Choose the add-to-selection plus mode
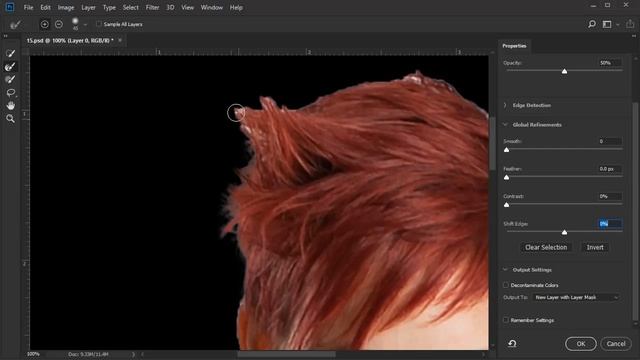Image resolution: width=640 pixels, height=360 pixels. point(44,24)
